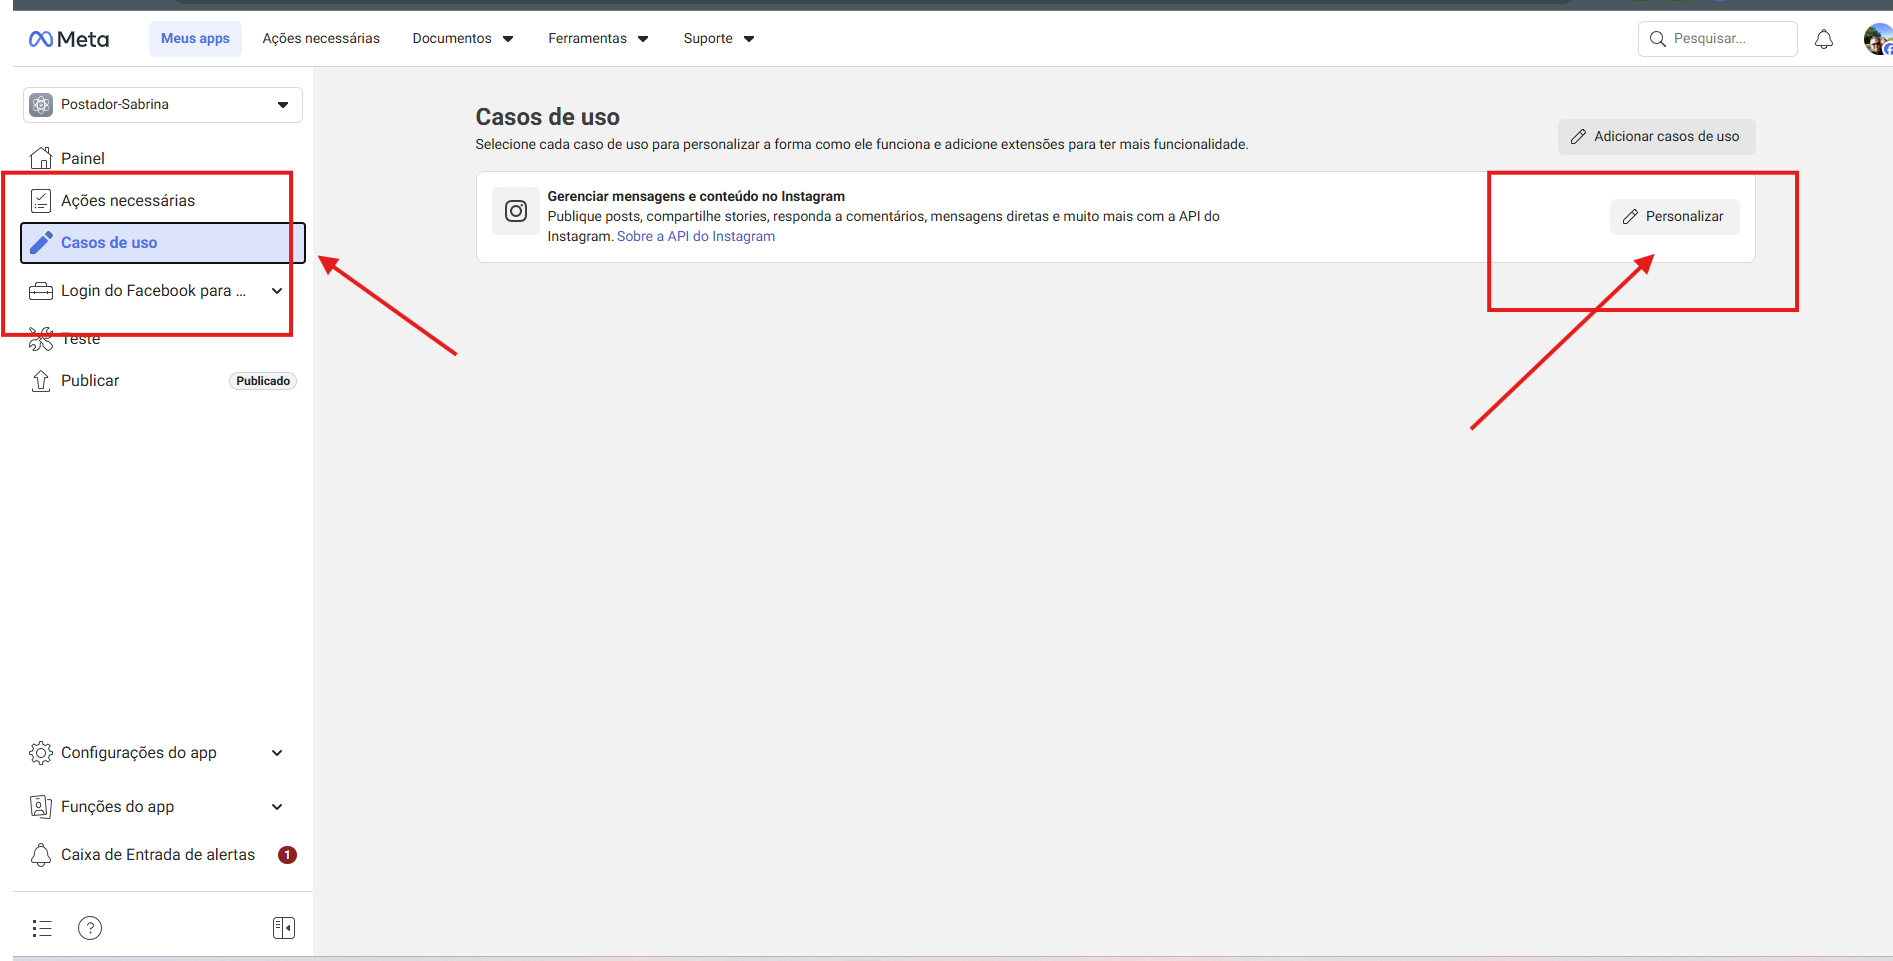The image size is (1893, 961).
Task: Click the Painel home icon
Action: pos(41,158)
